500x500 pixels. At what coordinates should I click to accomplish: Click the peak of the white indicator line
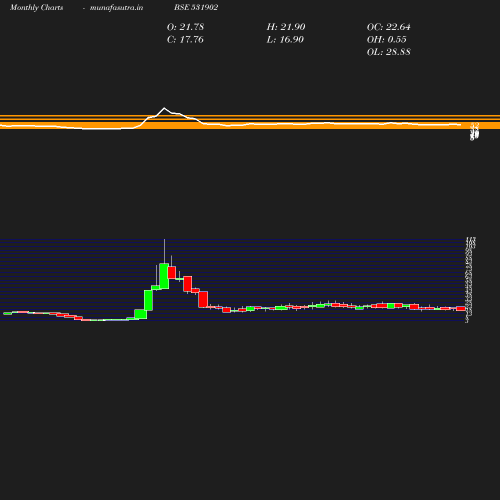pyautogui.click(x=164, y=108)
